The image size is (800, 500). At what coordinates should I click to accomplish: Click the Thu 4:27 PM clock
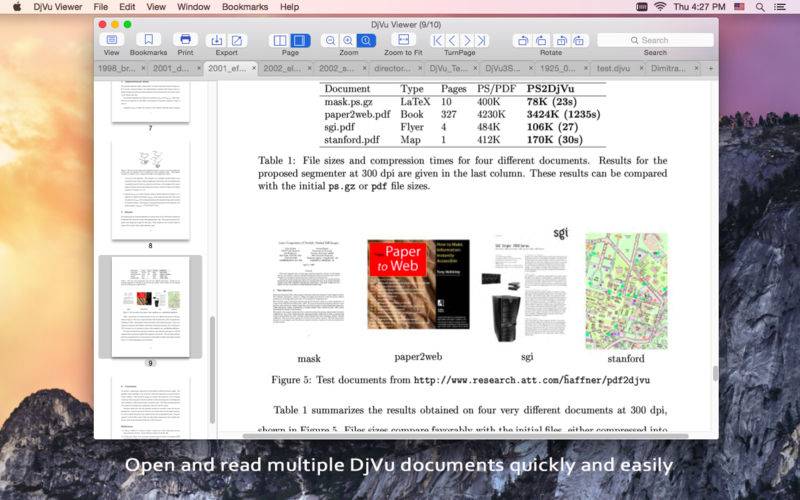point(699,7)
